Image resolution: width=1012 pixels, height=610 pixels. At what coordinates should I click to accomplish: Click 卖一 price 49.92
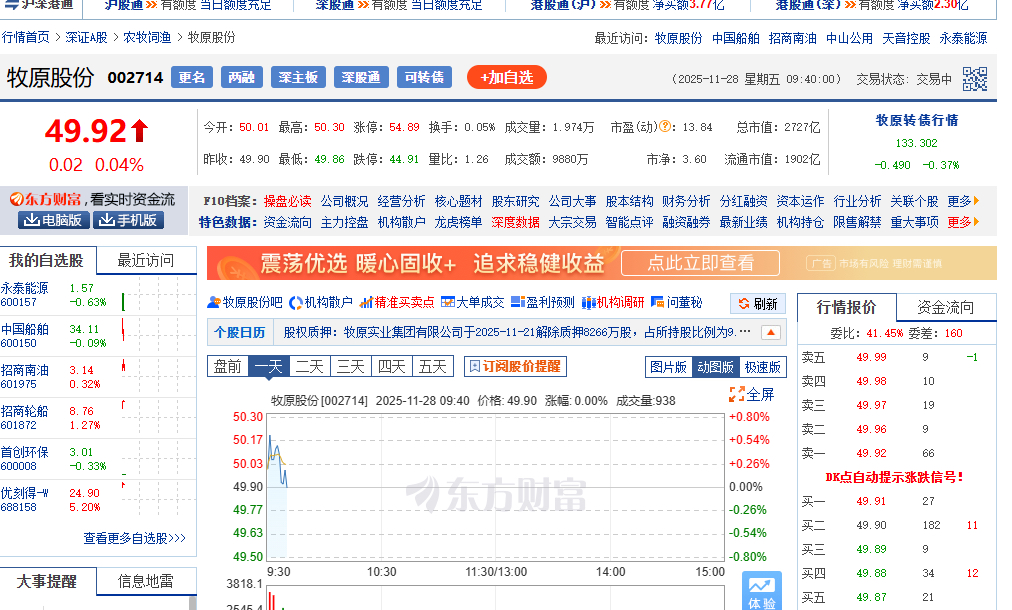[x=871, y=453]
